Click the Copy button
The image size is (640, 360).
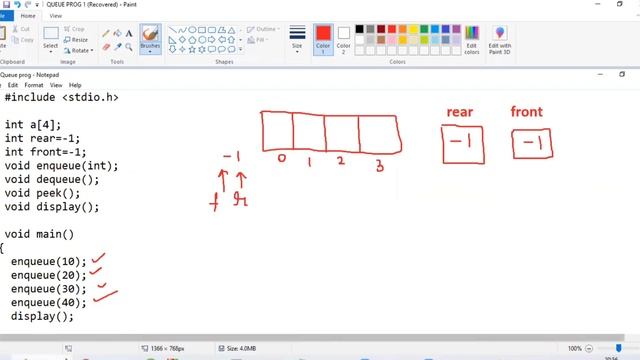23,40
